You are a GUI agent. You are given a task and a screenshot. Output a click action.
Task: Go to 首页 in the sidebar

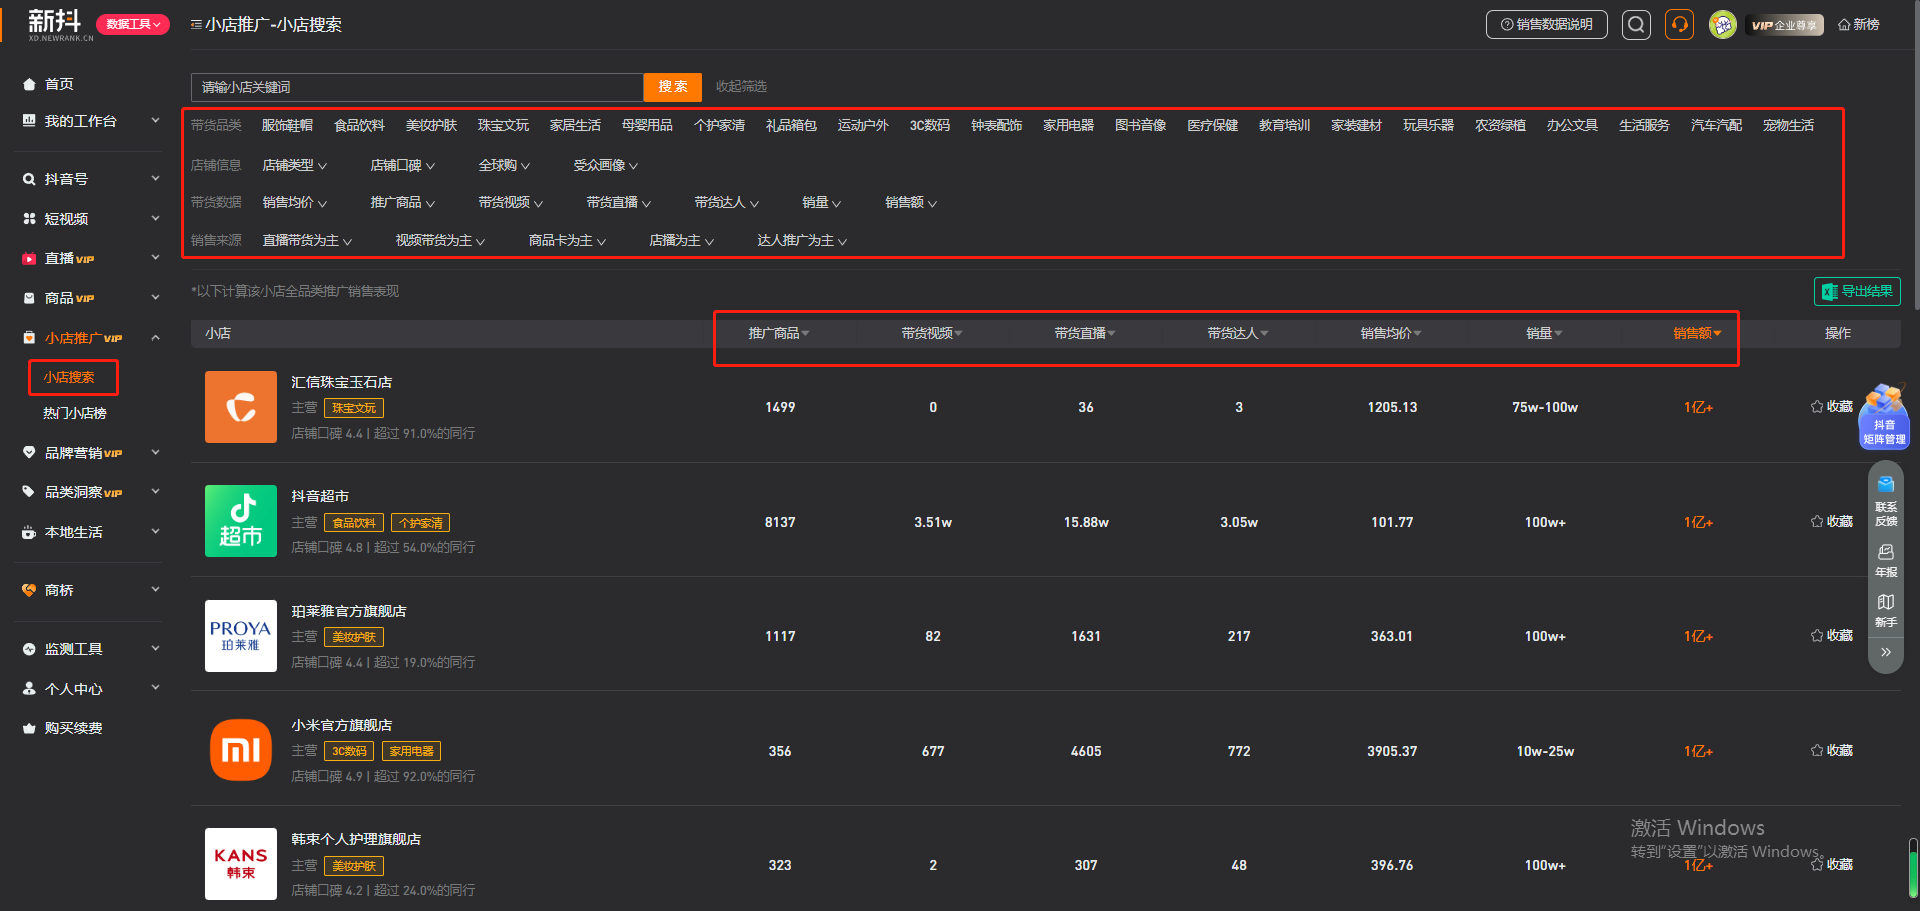(x=59, y=84)
